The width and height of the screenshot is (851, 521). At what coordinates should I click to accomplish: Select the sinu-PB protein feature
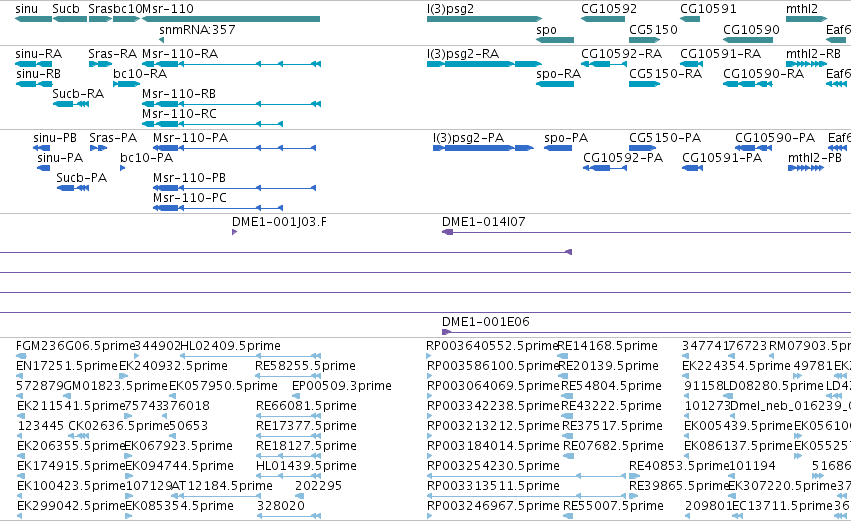click(x=41, y=148)
